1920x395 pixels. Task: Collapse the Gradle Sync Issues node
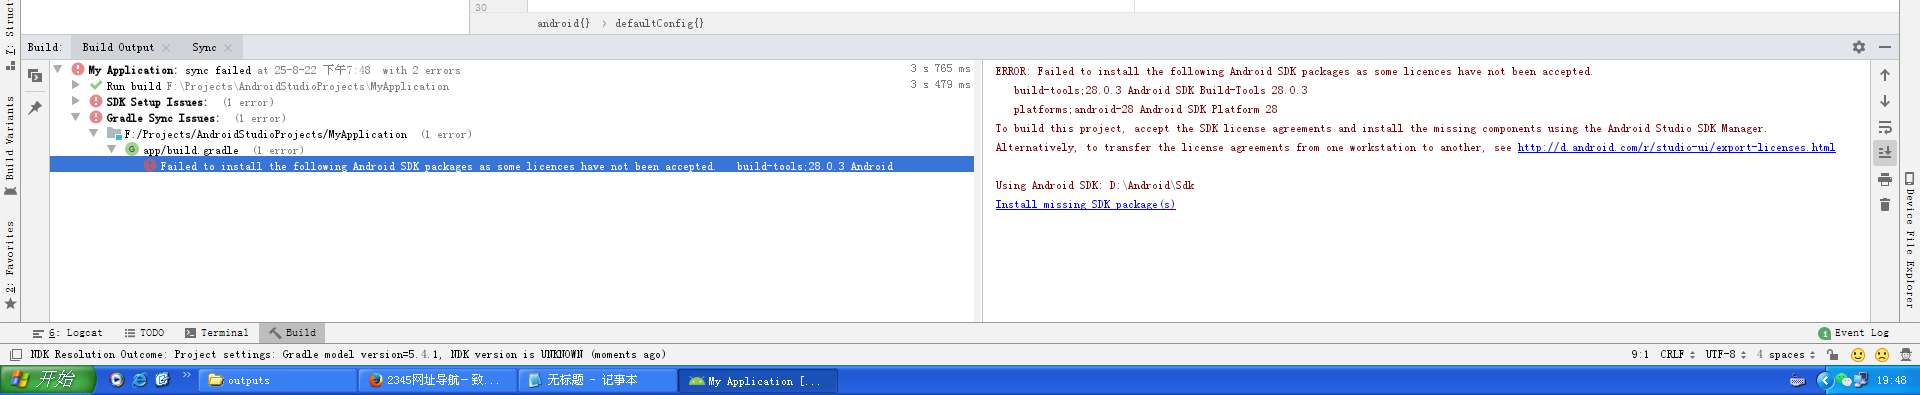(x=75, y=118)
